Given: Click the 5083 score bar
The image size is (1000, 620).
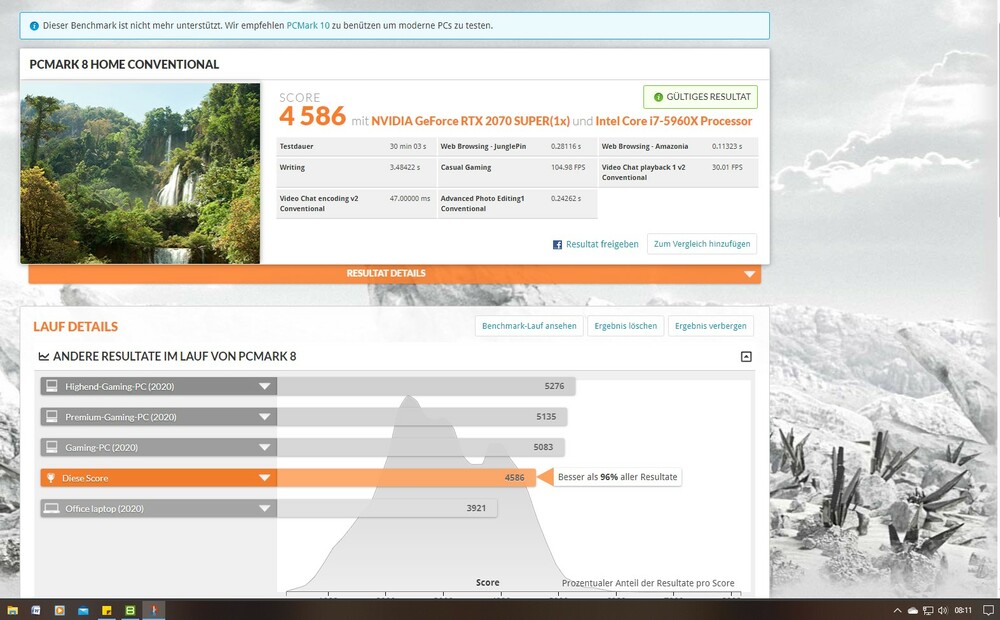Looking at the screenshot, I should point(420,447).
